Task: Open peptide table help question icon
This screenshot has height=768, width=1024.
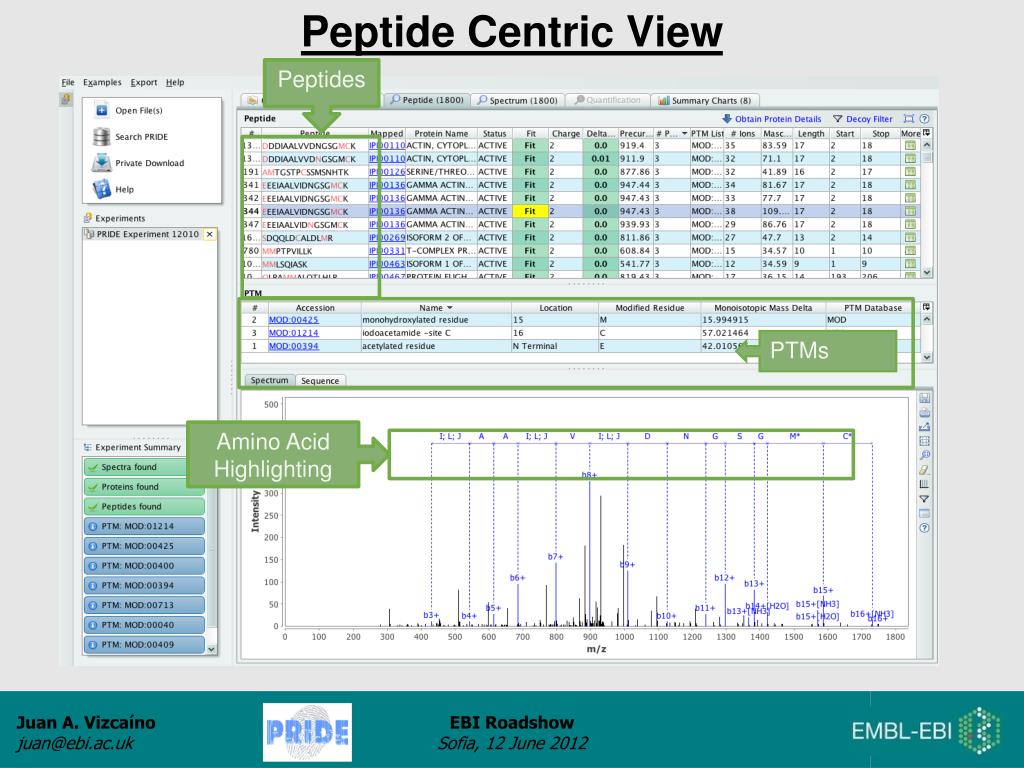Action: point(924,119)
